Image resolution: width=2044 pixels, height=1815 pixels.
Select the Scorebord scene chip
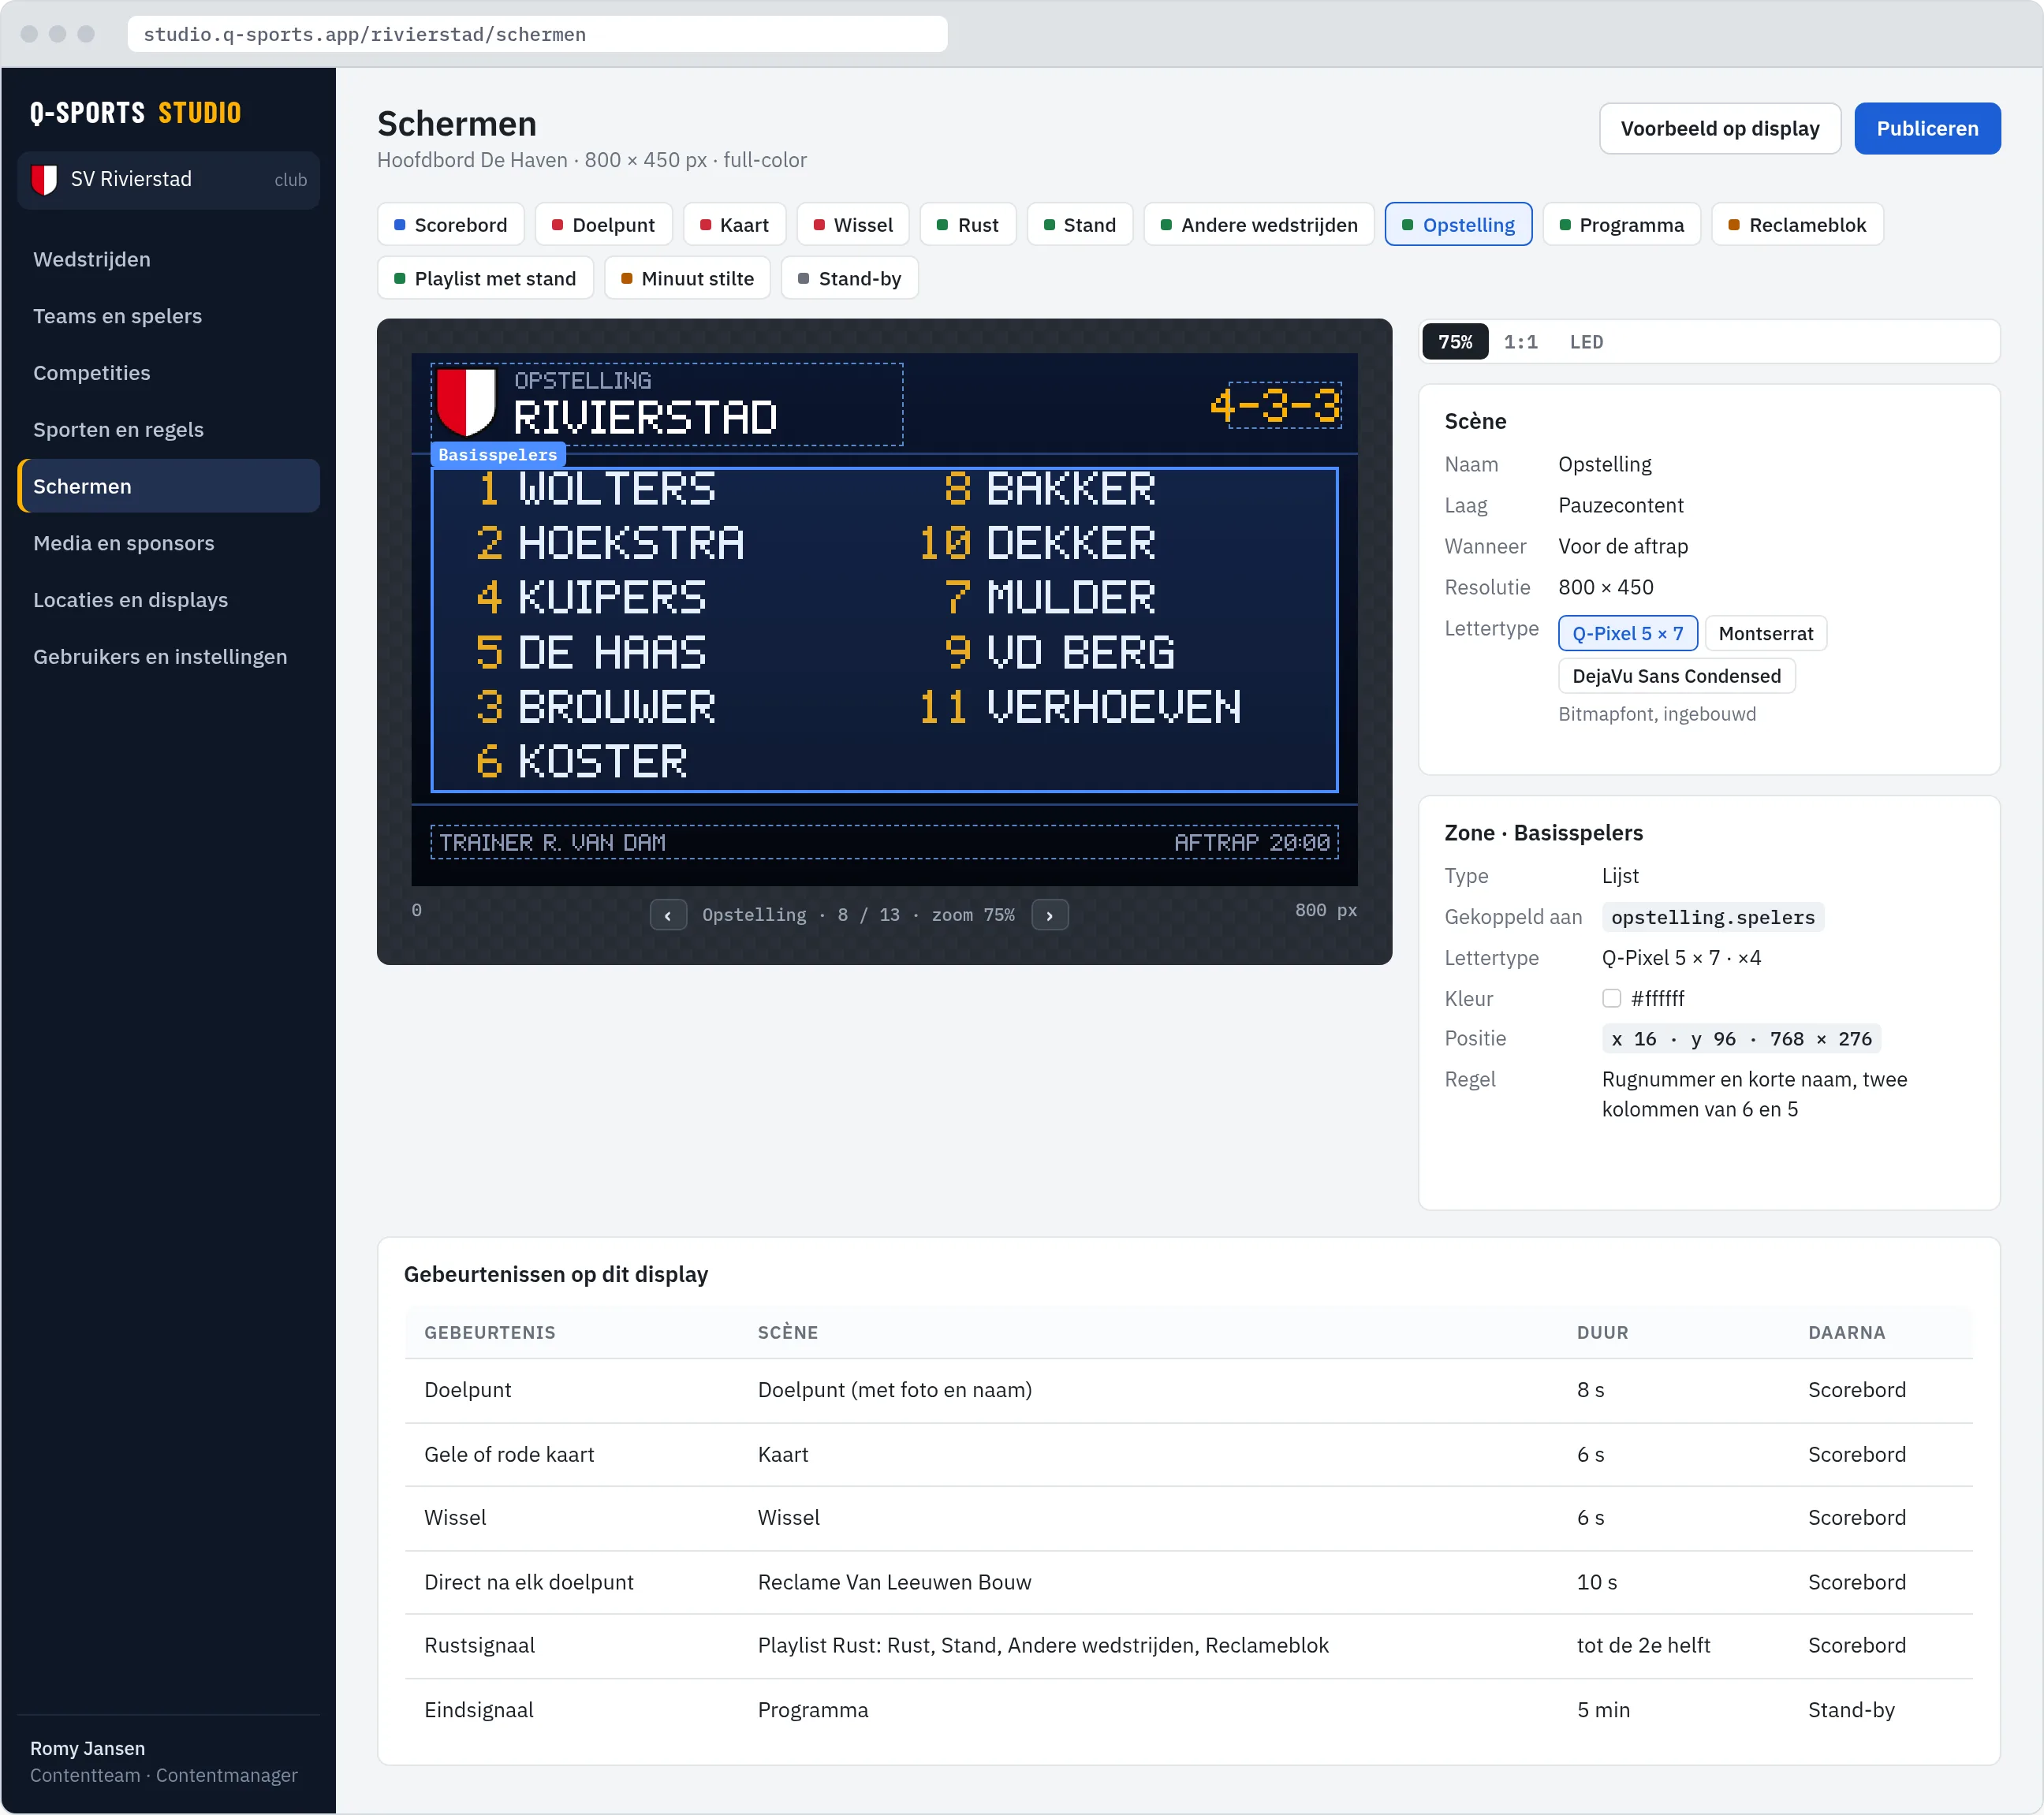(450, 225)
